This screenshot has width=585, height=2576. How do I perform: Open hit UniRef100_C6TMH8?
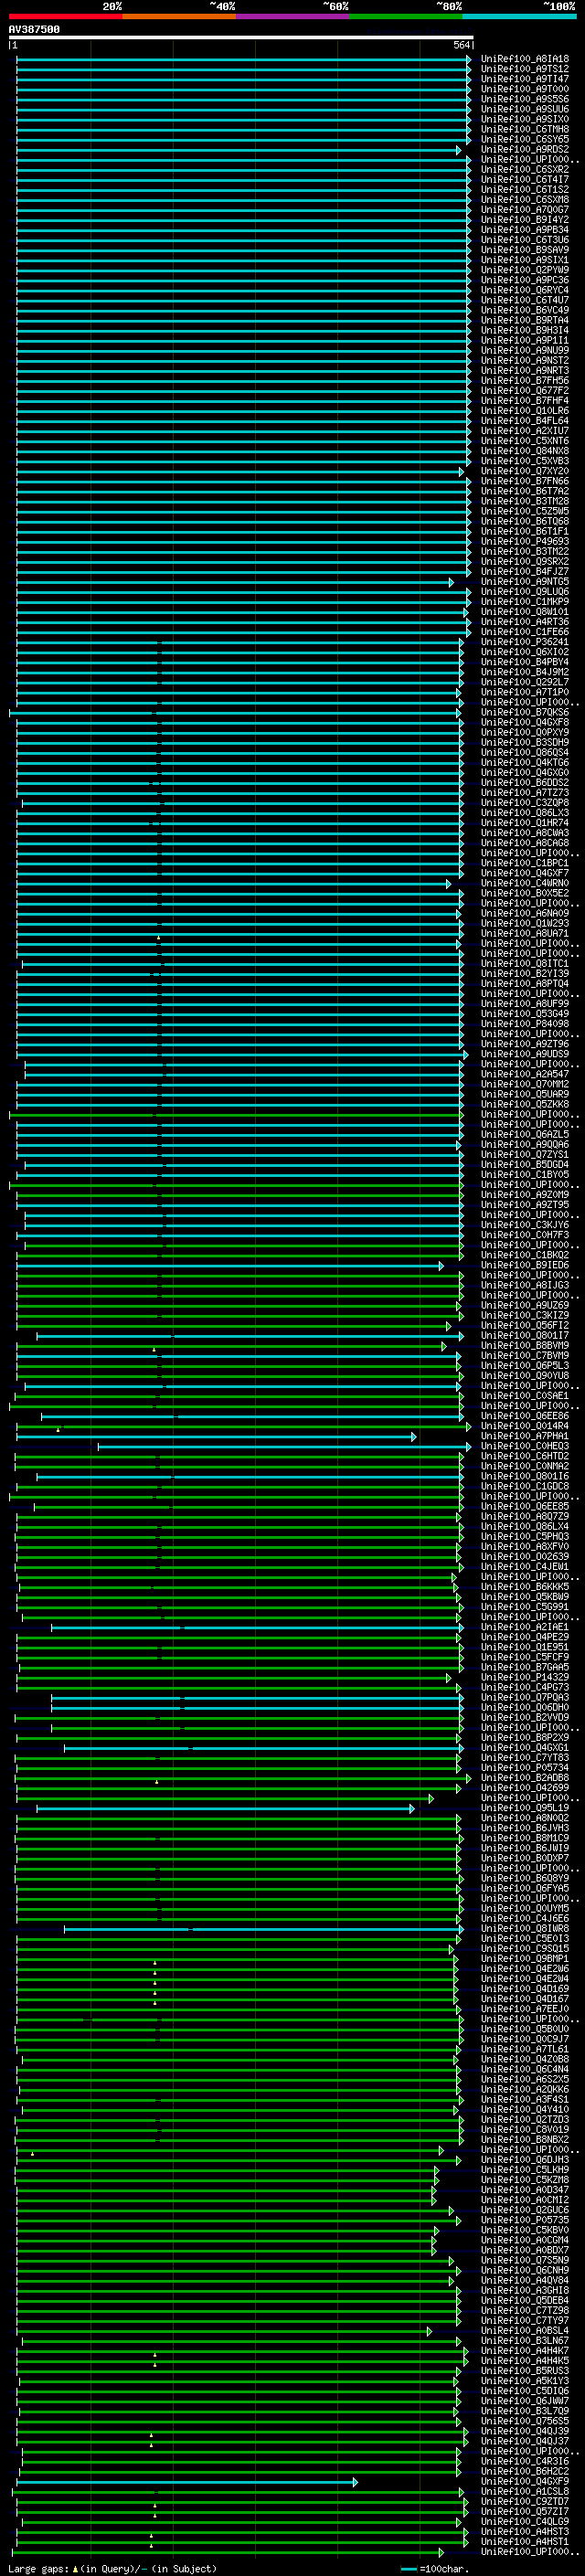525,129
